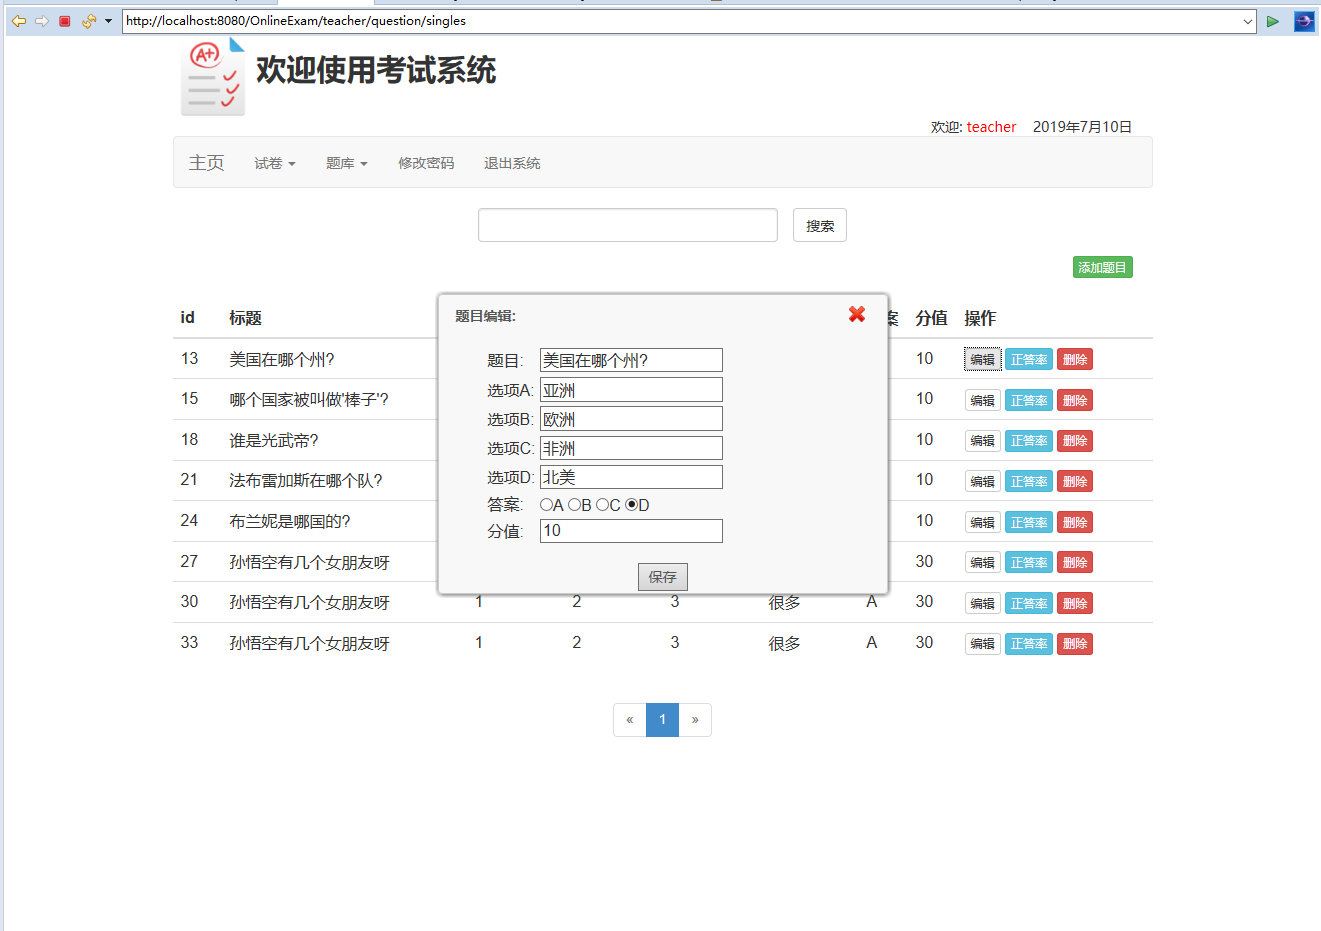Open the 修改密码 menu item
1321x931 pixels.
[426, 163]
